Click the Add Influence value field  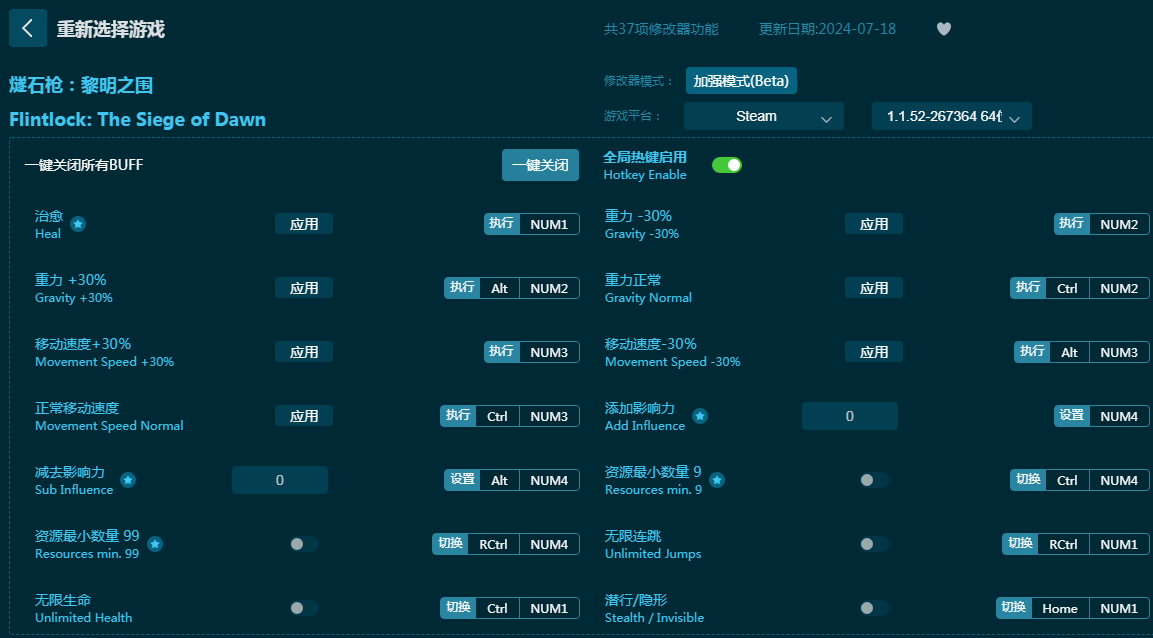[x=849, y=416]
